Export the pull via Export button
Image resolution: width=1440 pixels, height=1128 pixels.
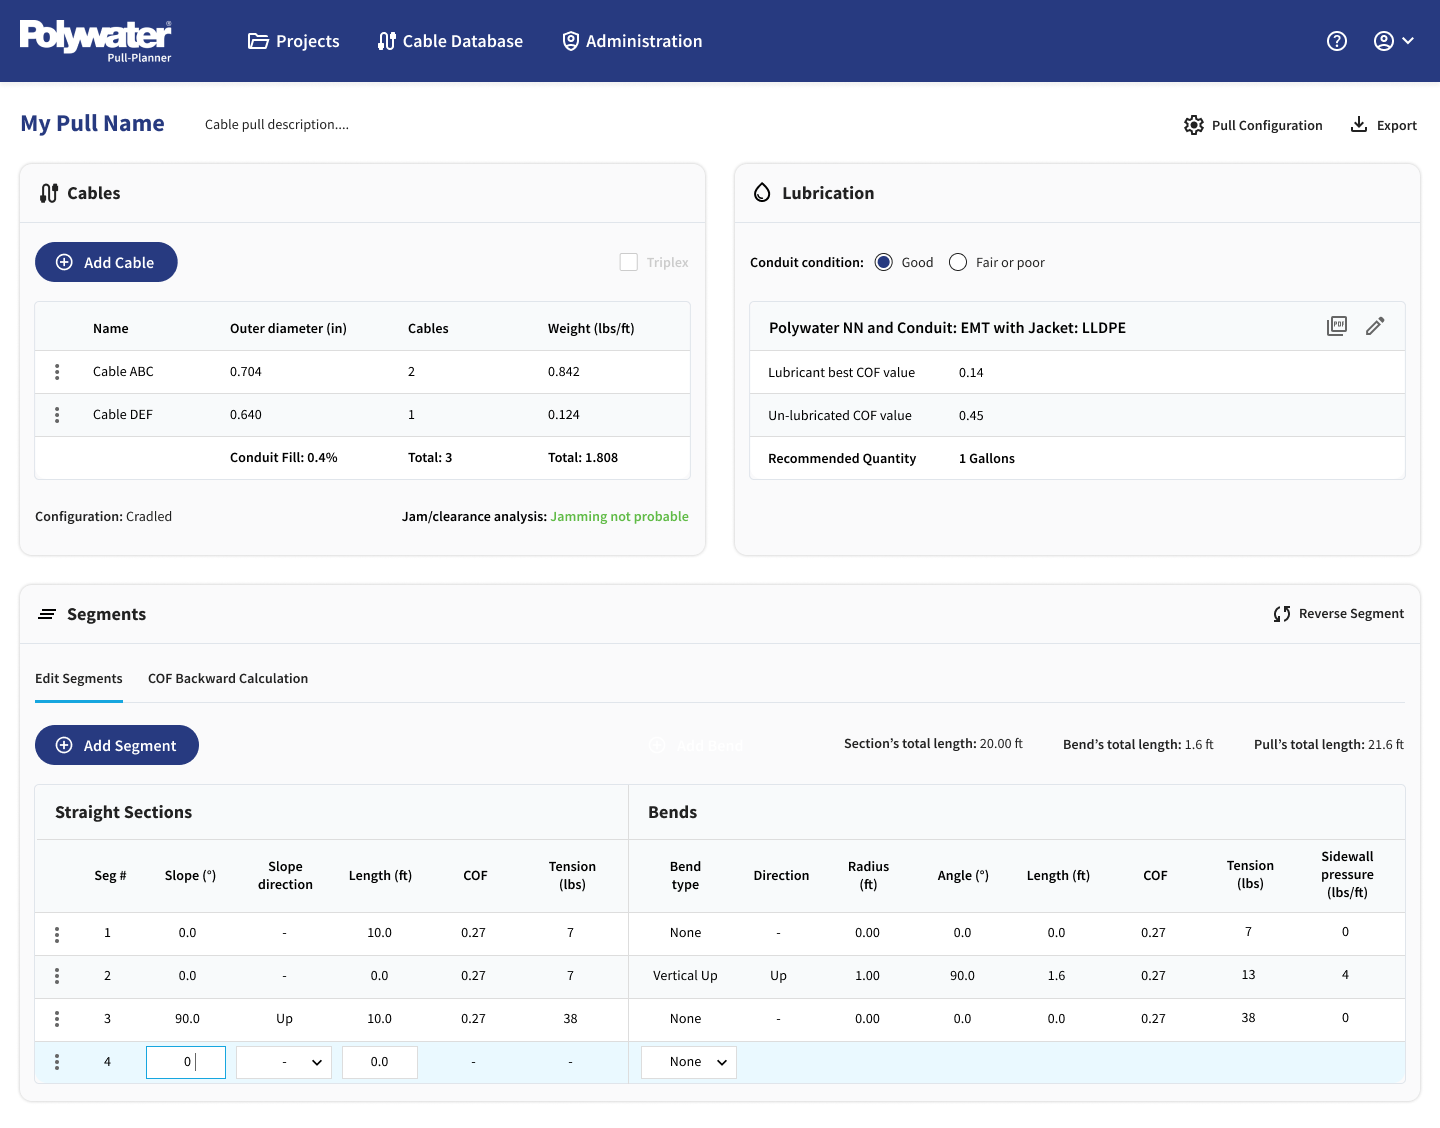pos(1384,125)
